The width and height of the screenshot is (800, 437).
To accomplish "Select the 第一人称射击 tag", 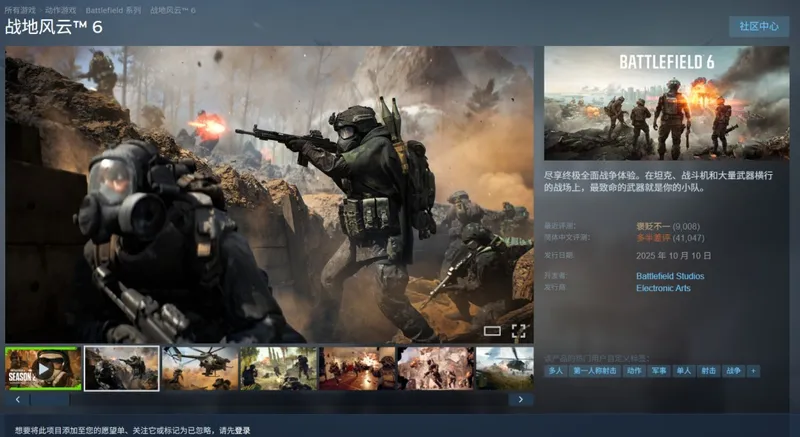I will 594,371.
